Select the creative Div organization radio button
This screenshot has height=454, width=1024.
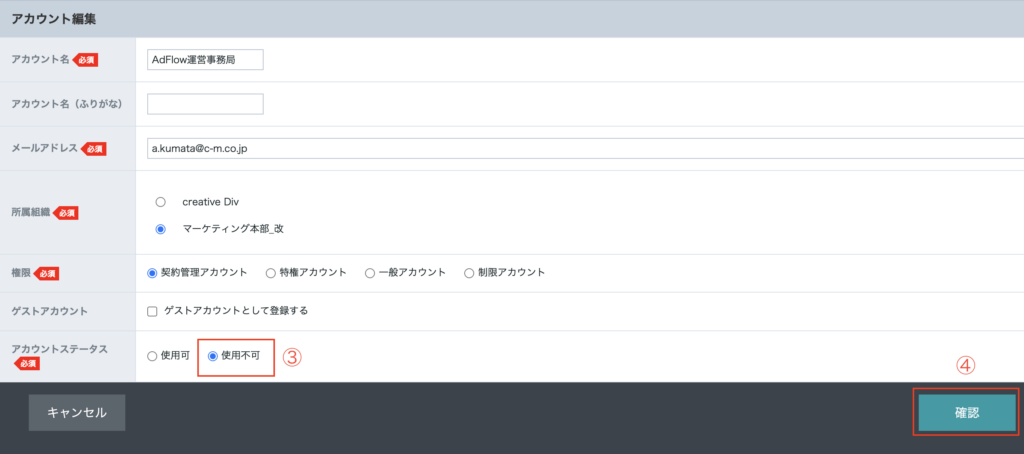[161, 202]
